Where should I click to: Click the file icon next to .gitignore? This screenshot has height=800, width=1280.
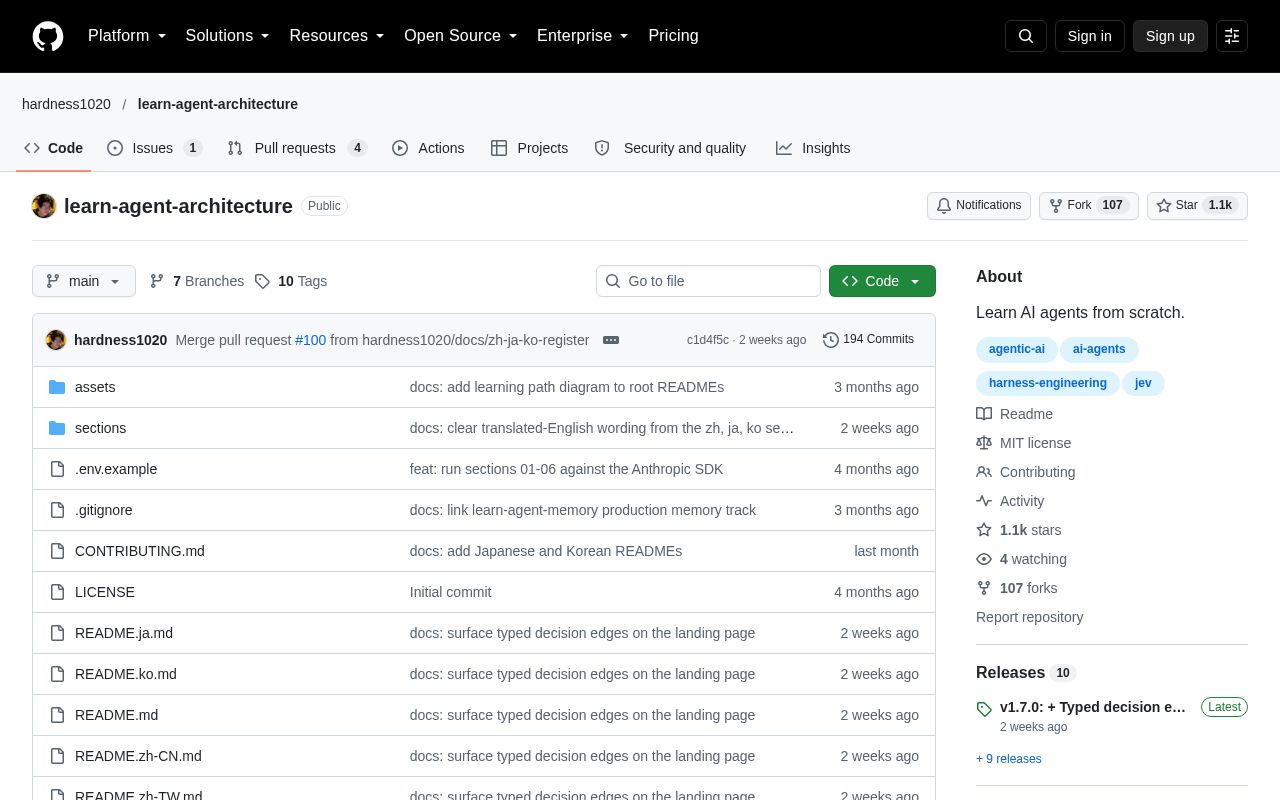[x=57, y=510]
